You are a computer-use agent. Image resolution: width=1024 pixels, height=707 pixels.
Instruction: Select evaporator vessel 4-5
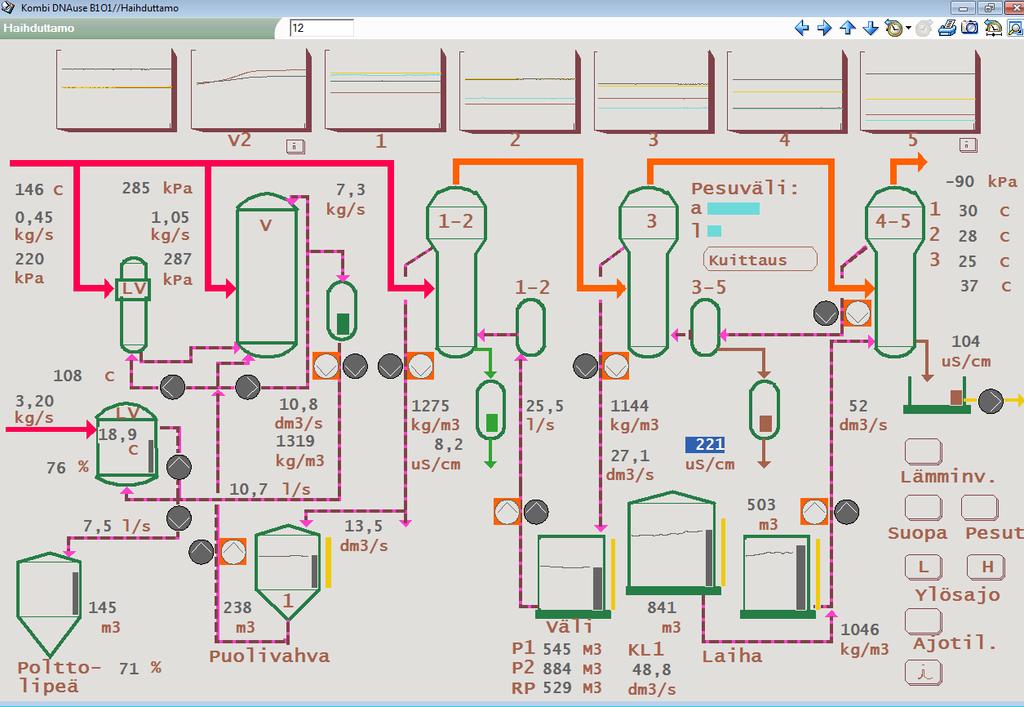click(x=894, y=272)
